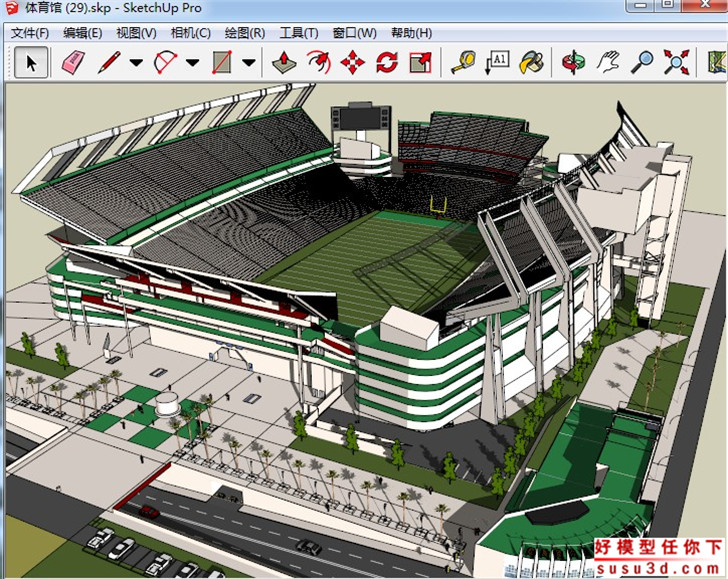Open the 窗口(W) menu
The image size is (728, 579).
(354, 33)
